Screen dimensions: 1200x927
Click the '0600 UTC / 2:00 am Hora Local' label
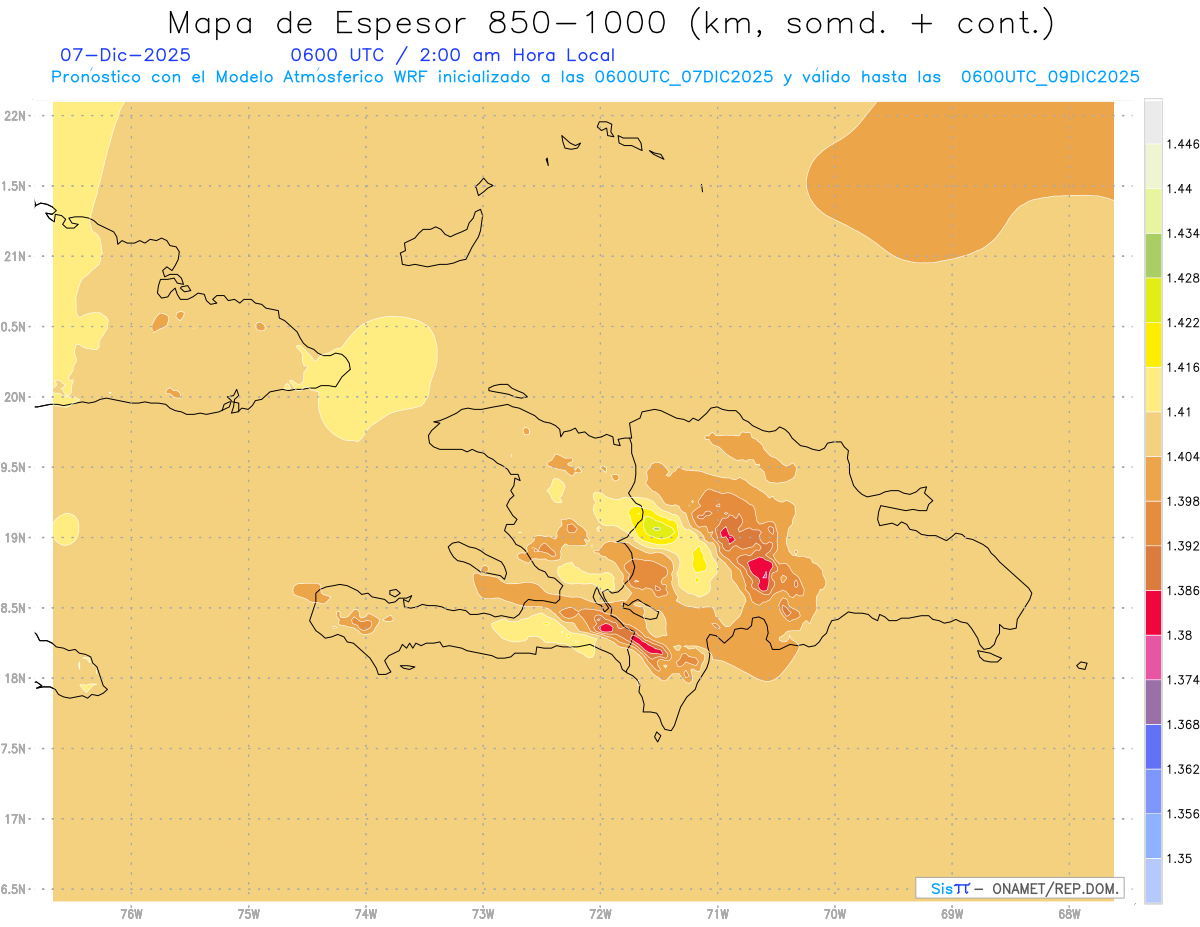452,56
